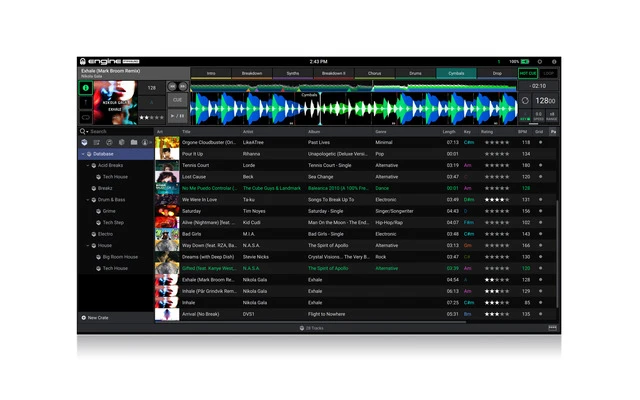Click the Nikola Gala Exhale album artwork
The height and width of the screenshot is (400, 640).
pyautogui.click(x=115, y=102)
